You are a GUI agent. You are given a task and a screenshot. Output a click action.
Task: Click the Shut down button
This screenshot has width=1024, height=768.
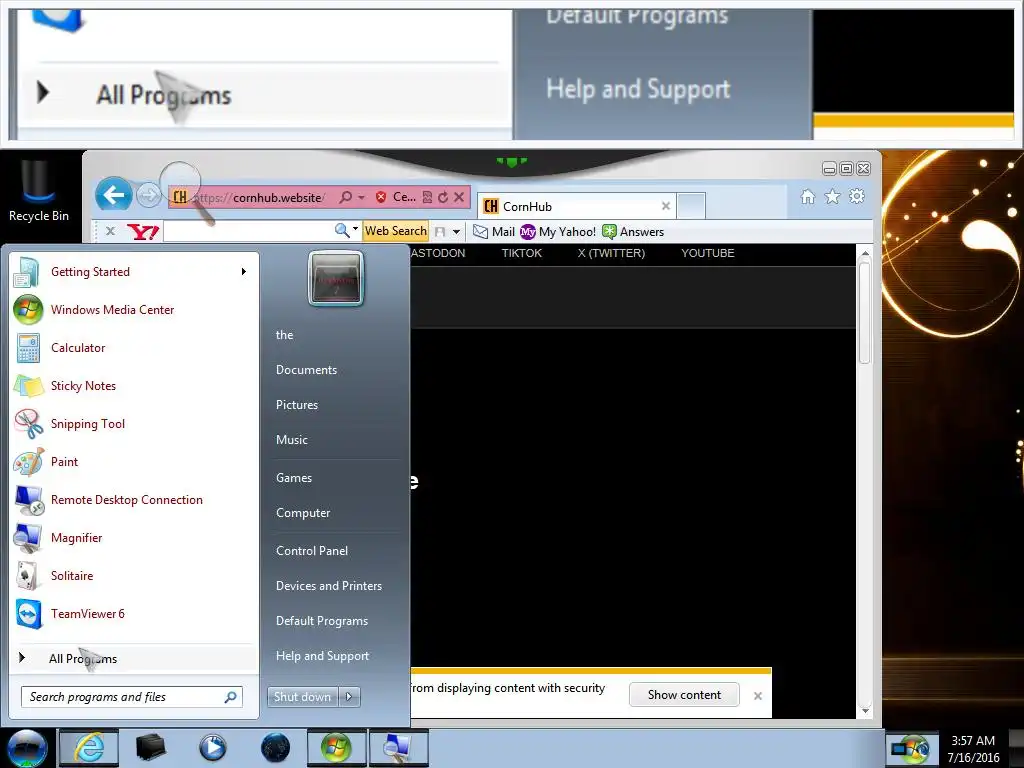coord(302,697)
